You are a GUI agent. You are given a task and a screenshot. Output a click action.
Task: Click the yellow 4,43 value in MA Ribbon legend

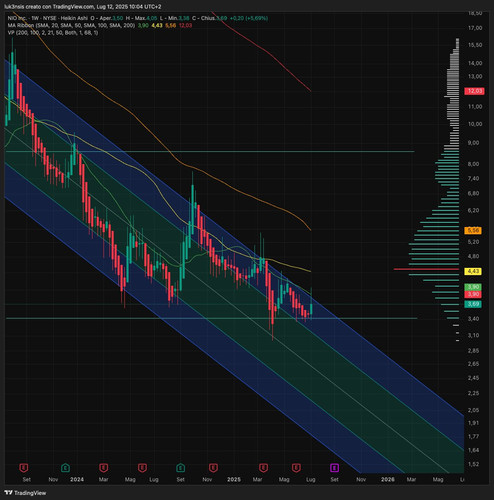point(157,25)
